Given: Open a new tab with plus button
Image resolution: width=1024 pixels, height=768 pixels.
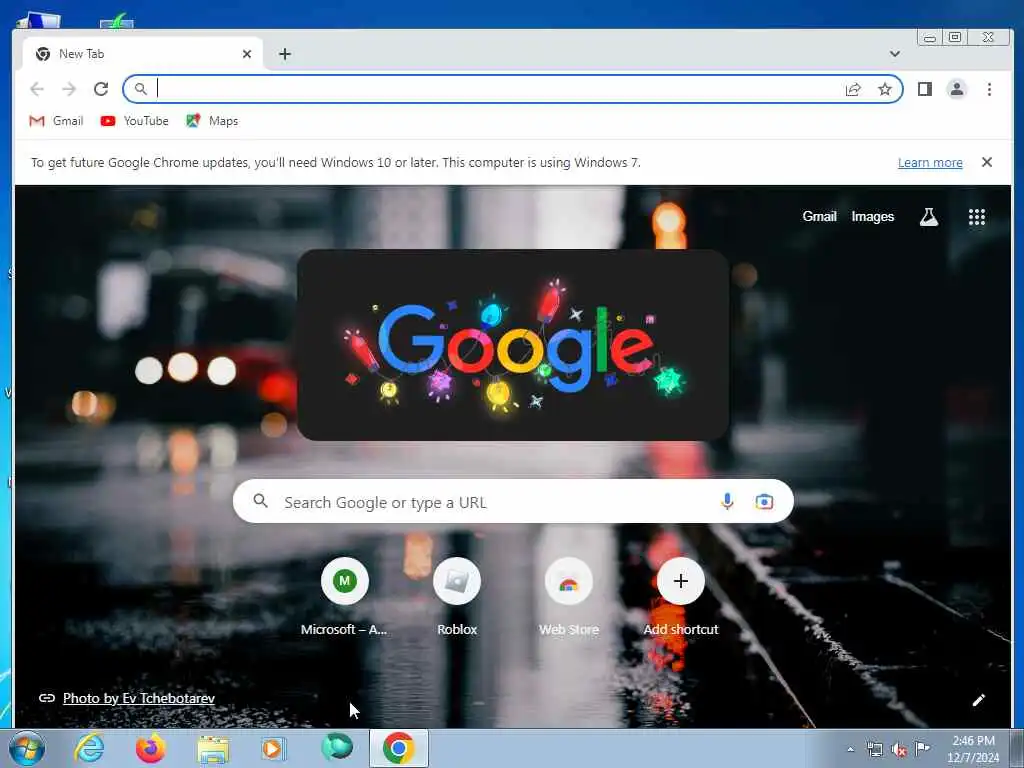Looking at the screenshot, I should [285, 54].
